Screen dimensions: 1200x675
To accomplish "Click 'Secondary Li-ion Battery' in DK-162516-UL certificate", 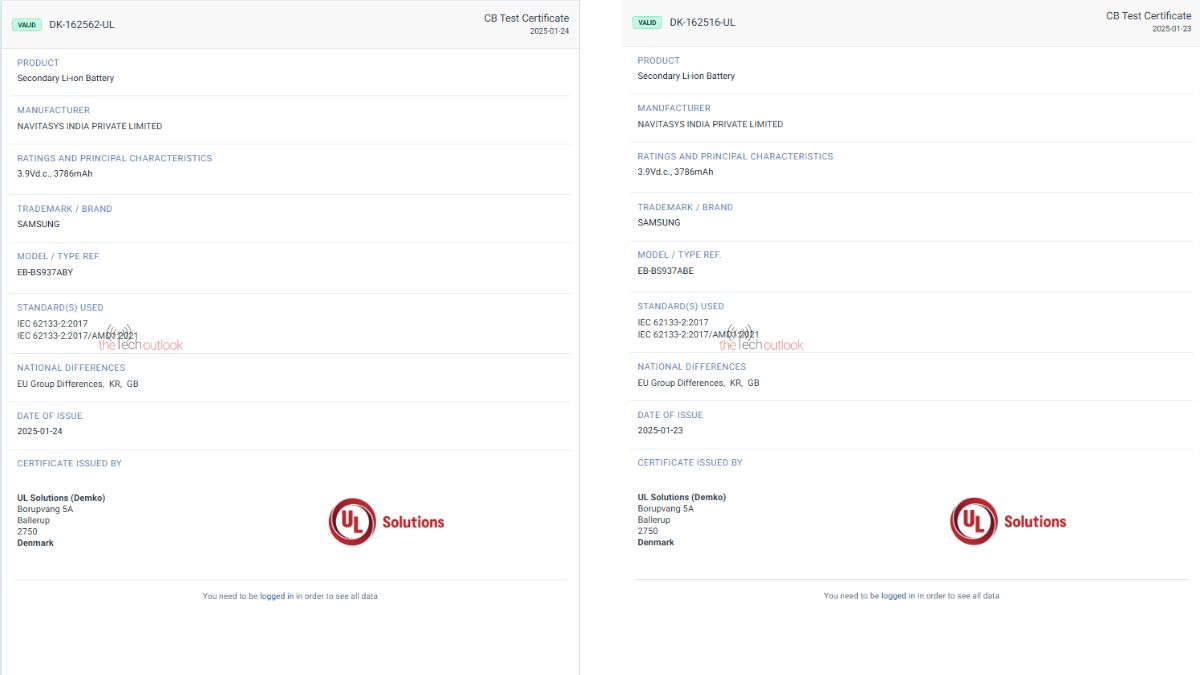I will pos(687,76).
